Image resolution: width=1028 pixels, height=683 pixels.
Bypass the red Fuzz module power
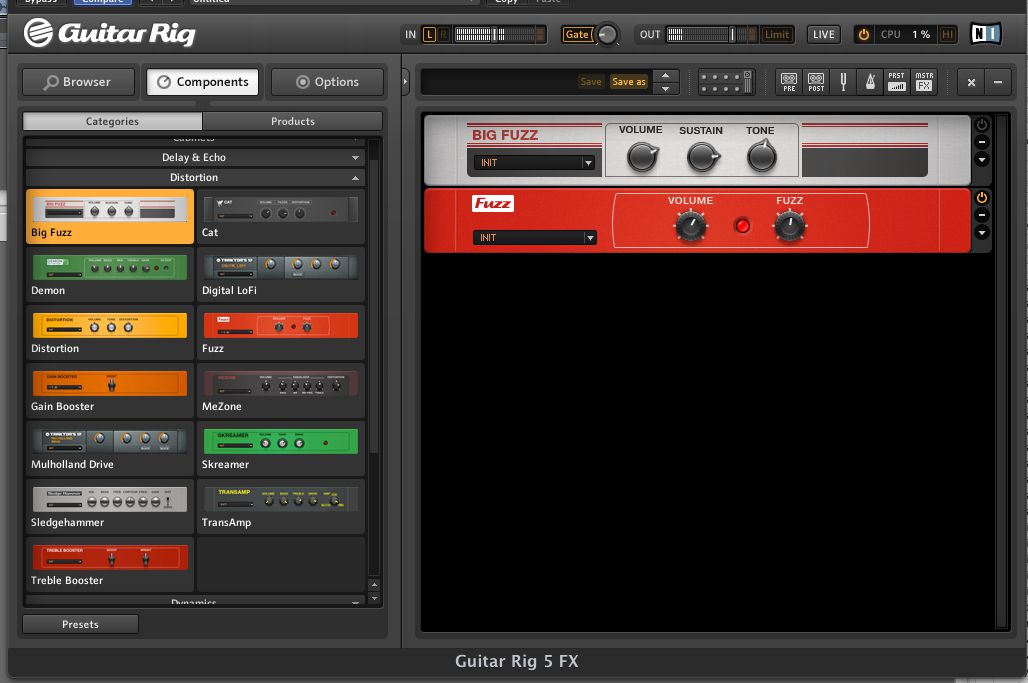coord(981,197)
